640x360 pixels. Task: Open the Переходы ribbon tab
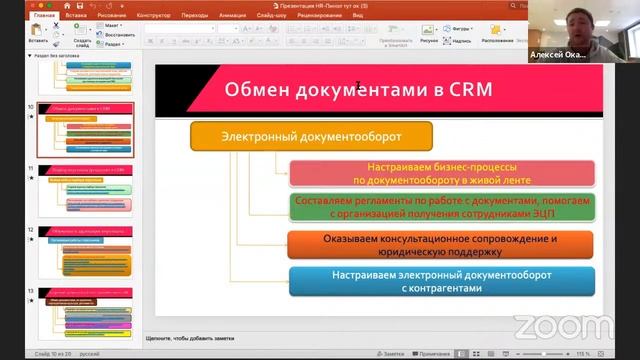click(195, 15)
